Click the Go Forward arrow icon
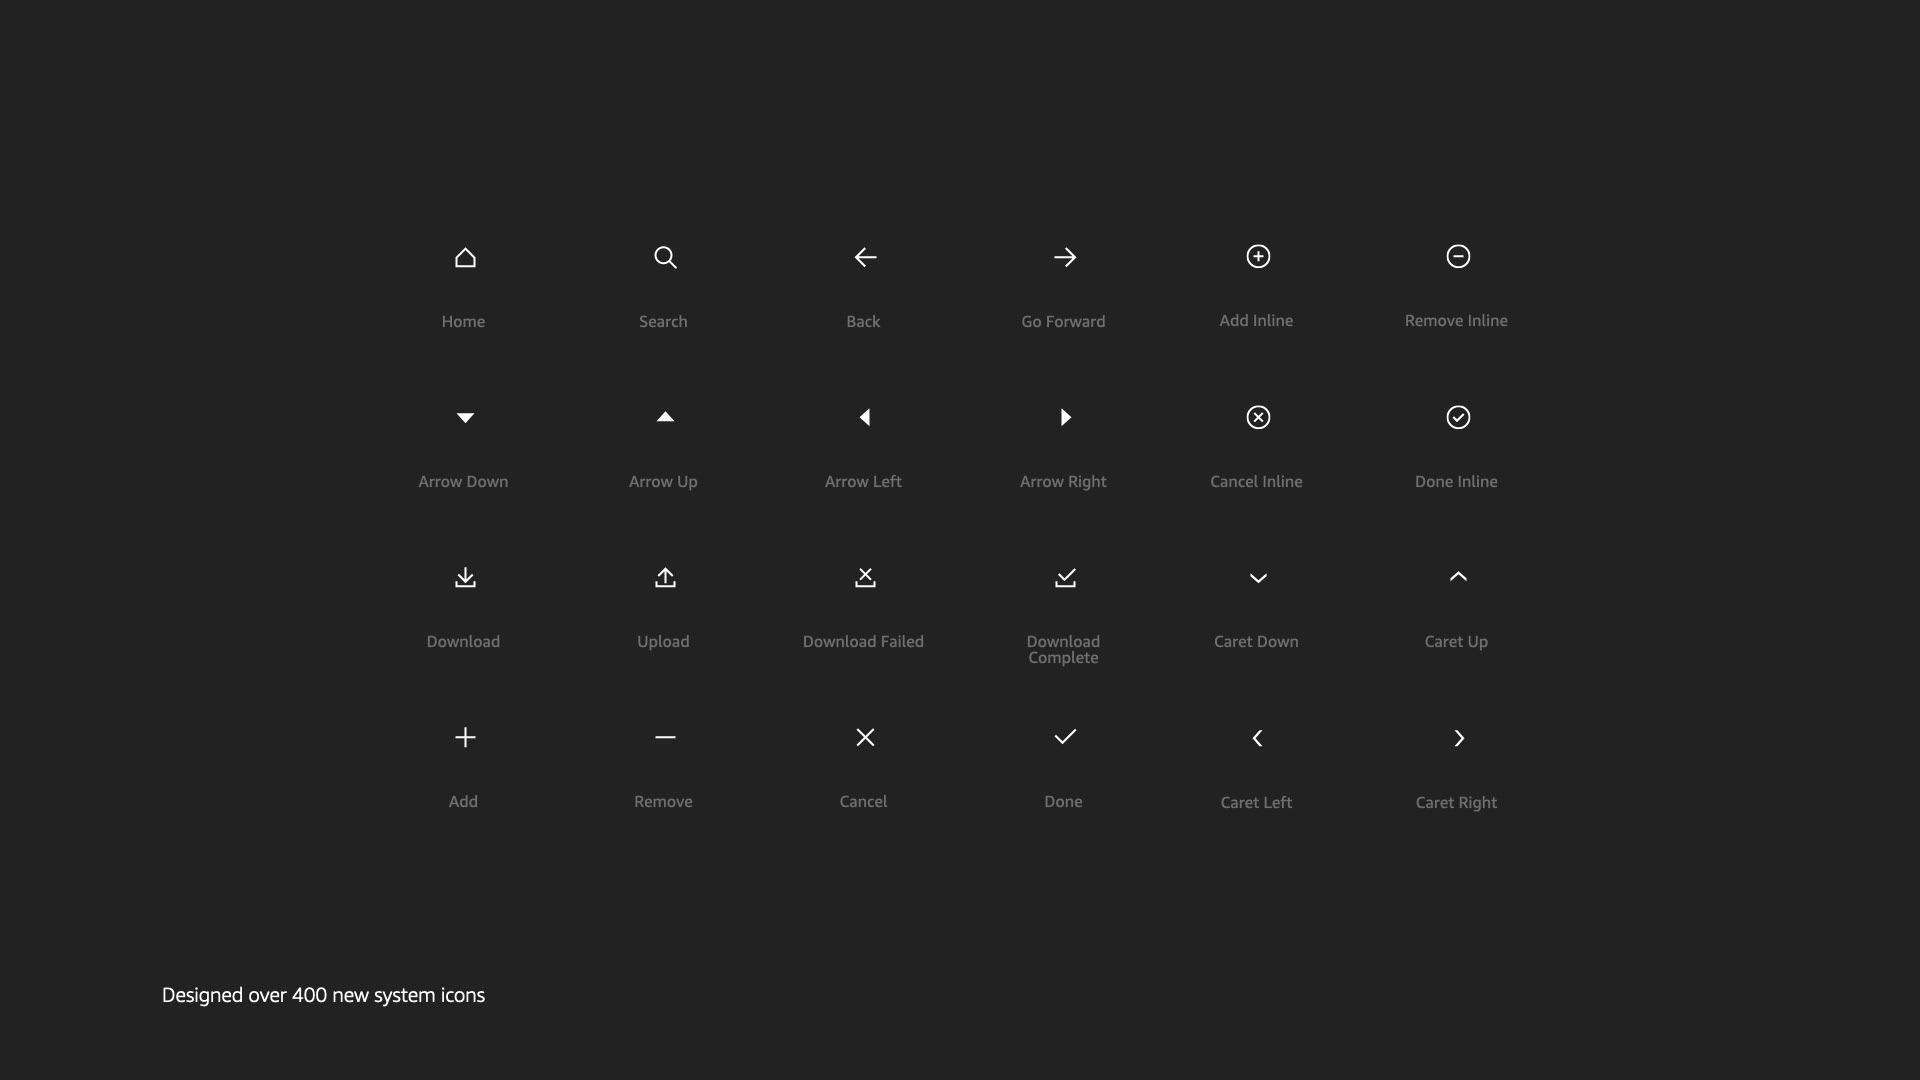 click(x=1065, y=257)
